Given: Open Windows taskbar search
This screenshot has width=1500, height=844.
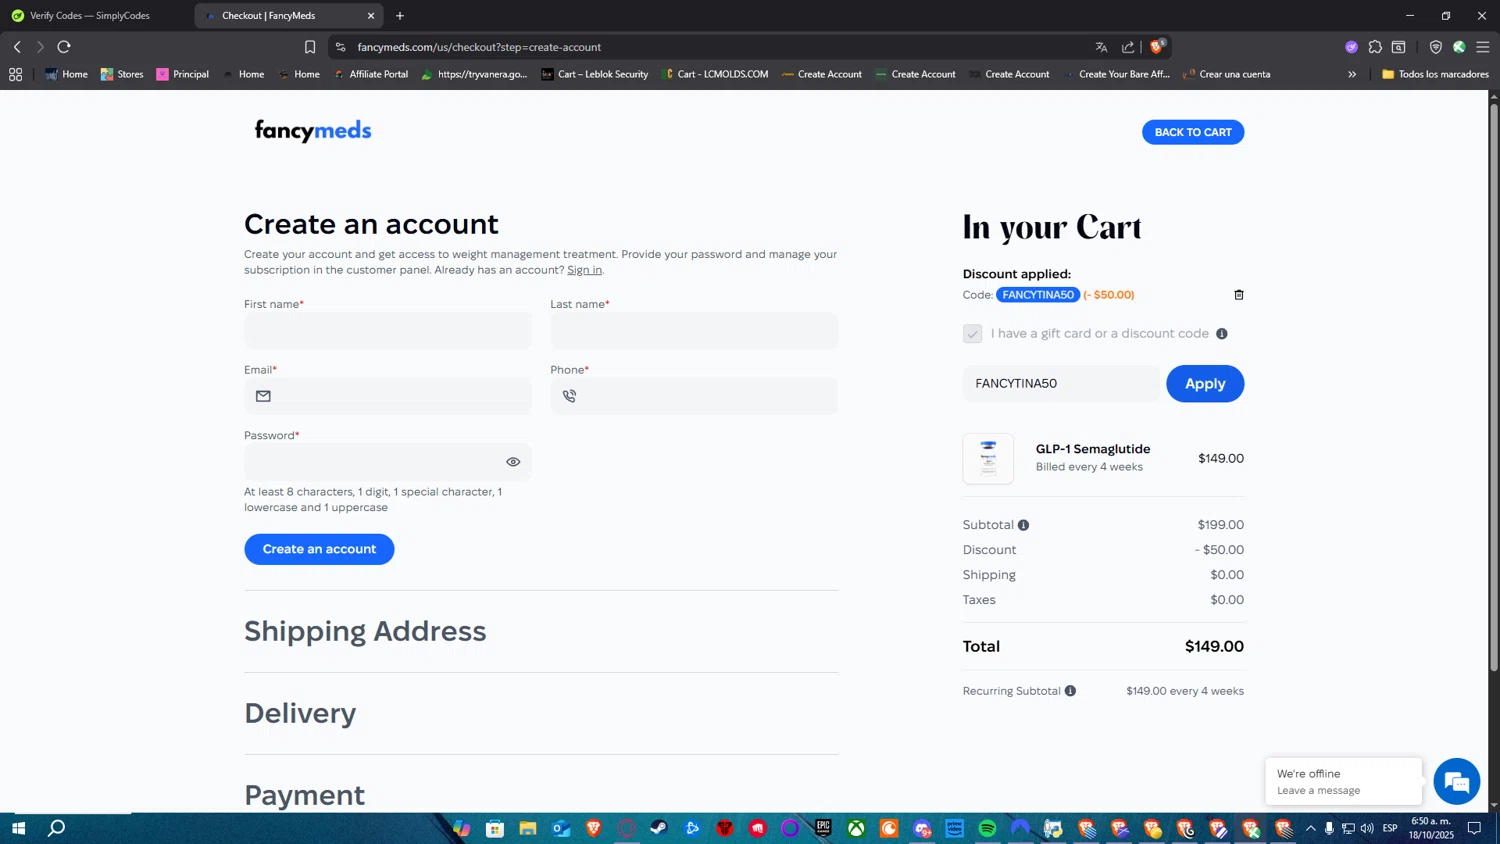Looking at the screenshot, I should tap(57, 828).
